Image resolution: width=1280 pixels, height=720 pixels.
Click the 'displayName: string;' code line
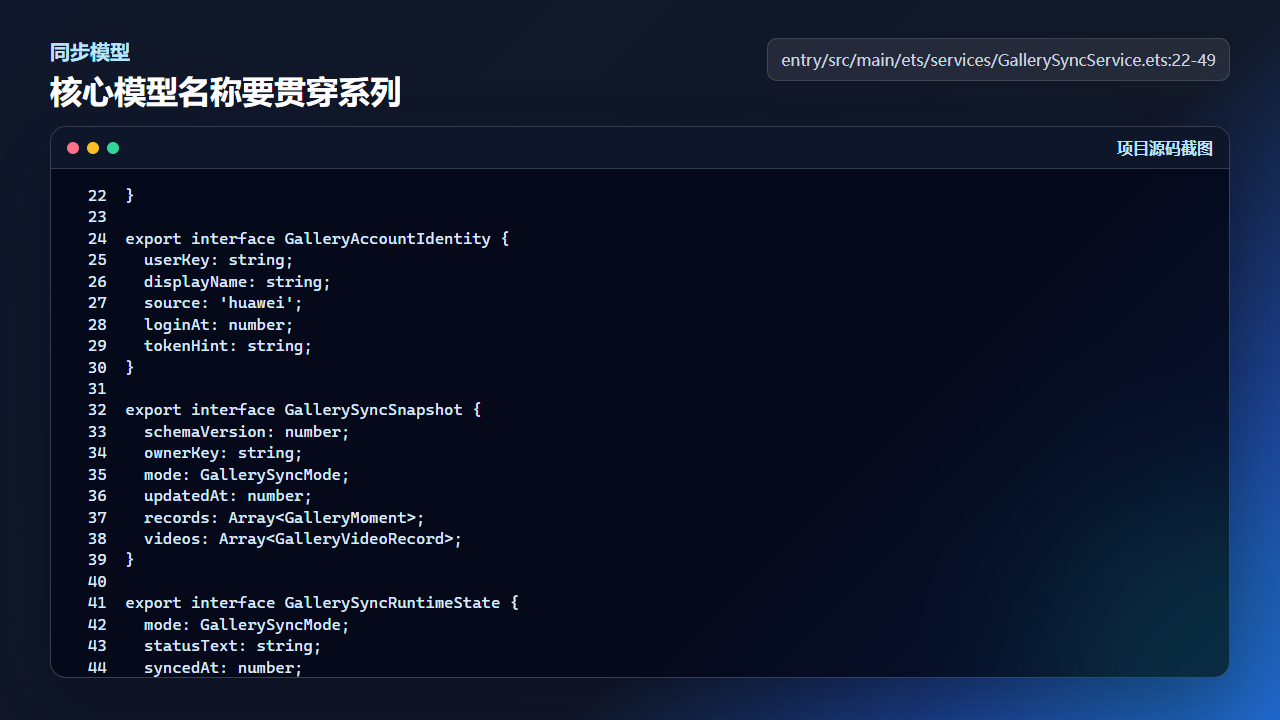237,282
